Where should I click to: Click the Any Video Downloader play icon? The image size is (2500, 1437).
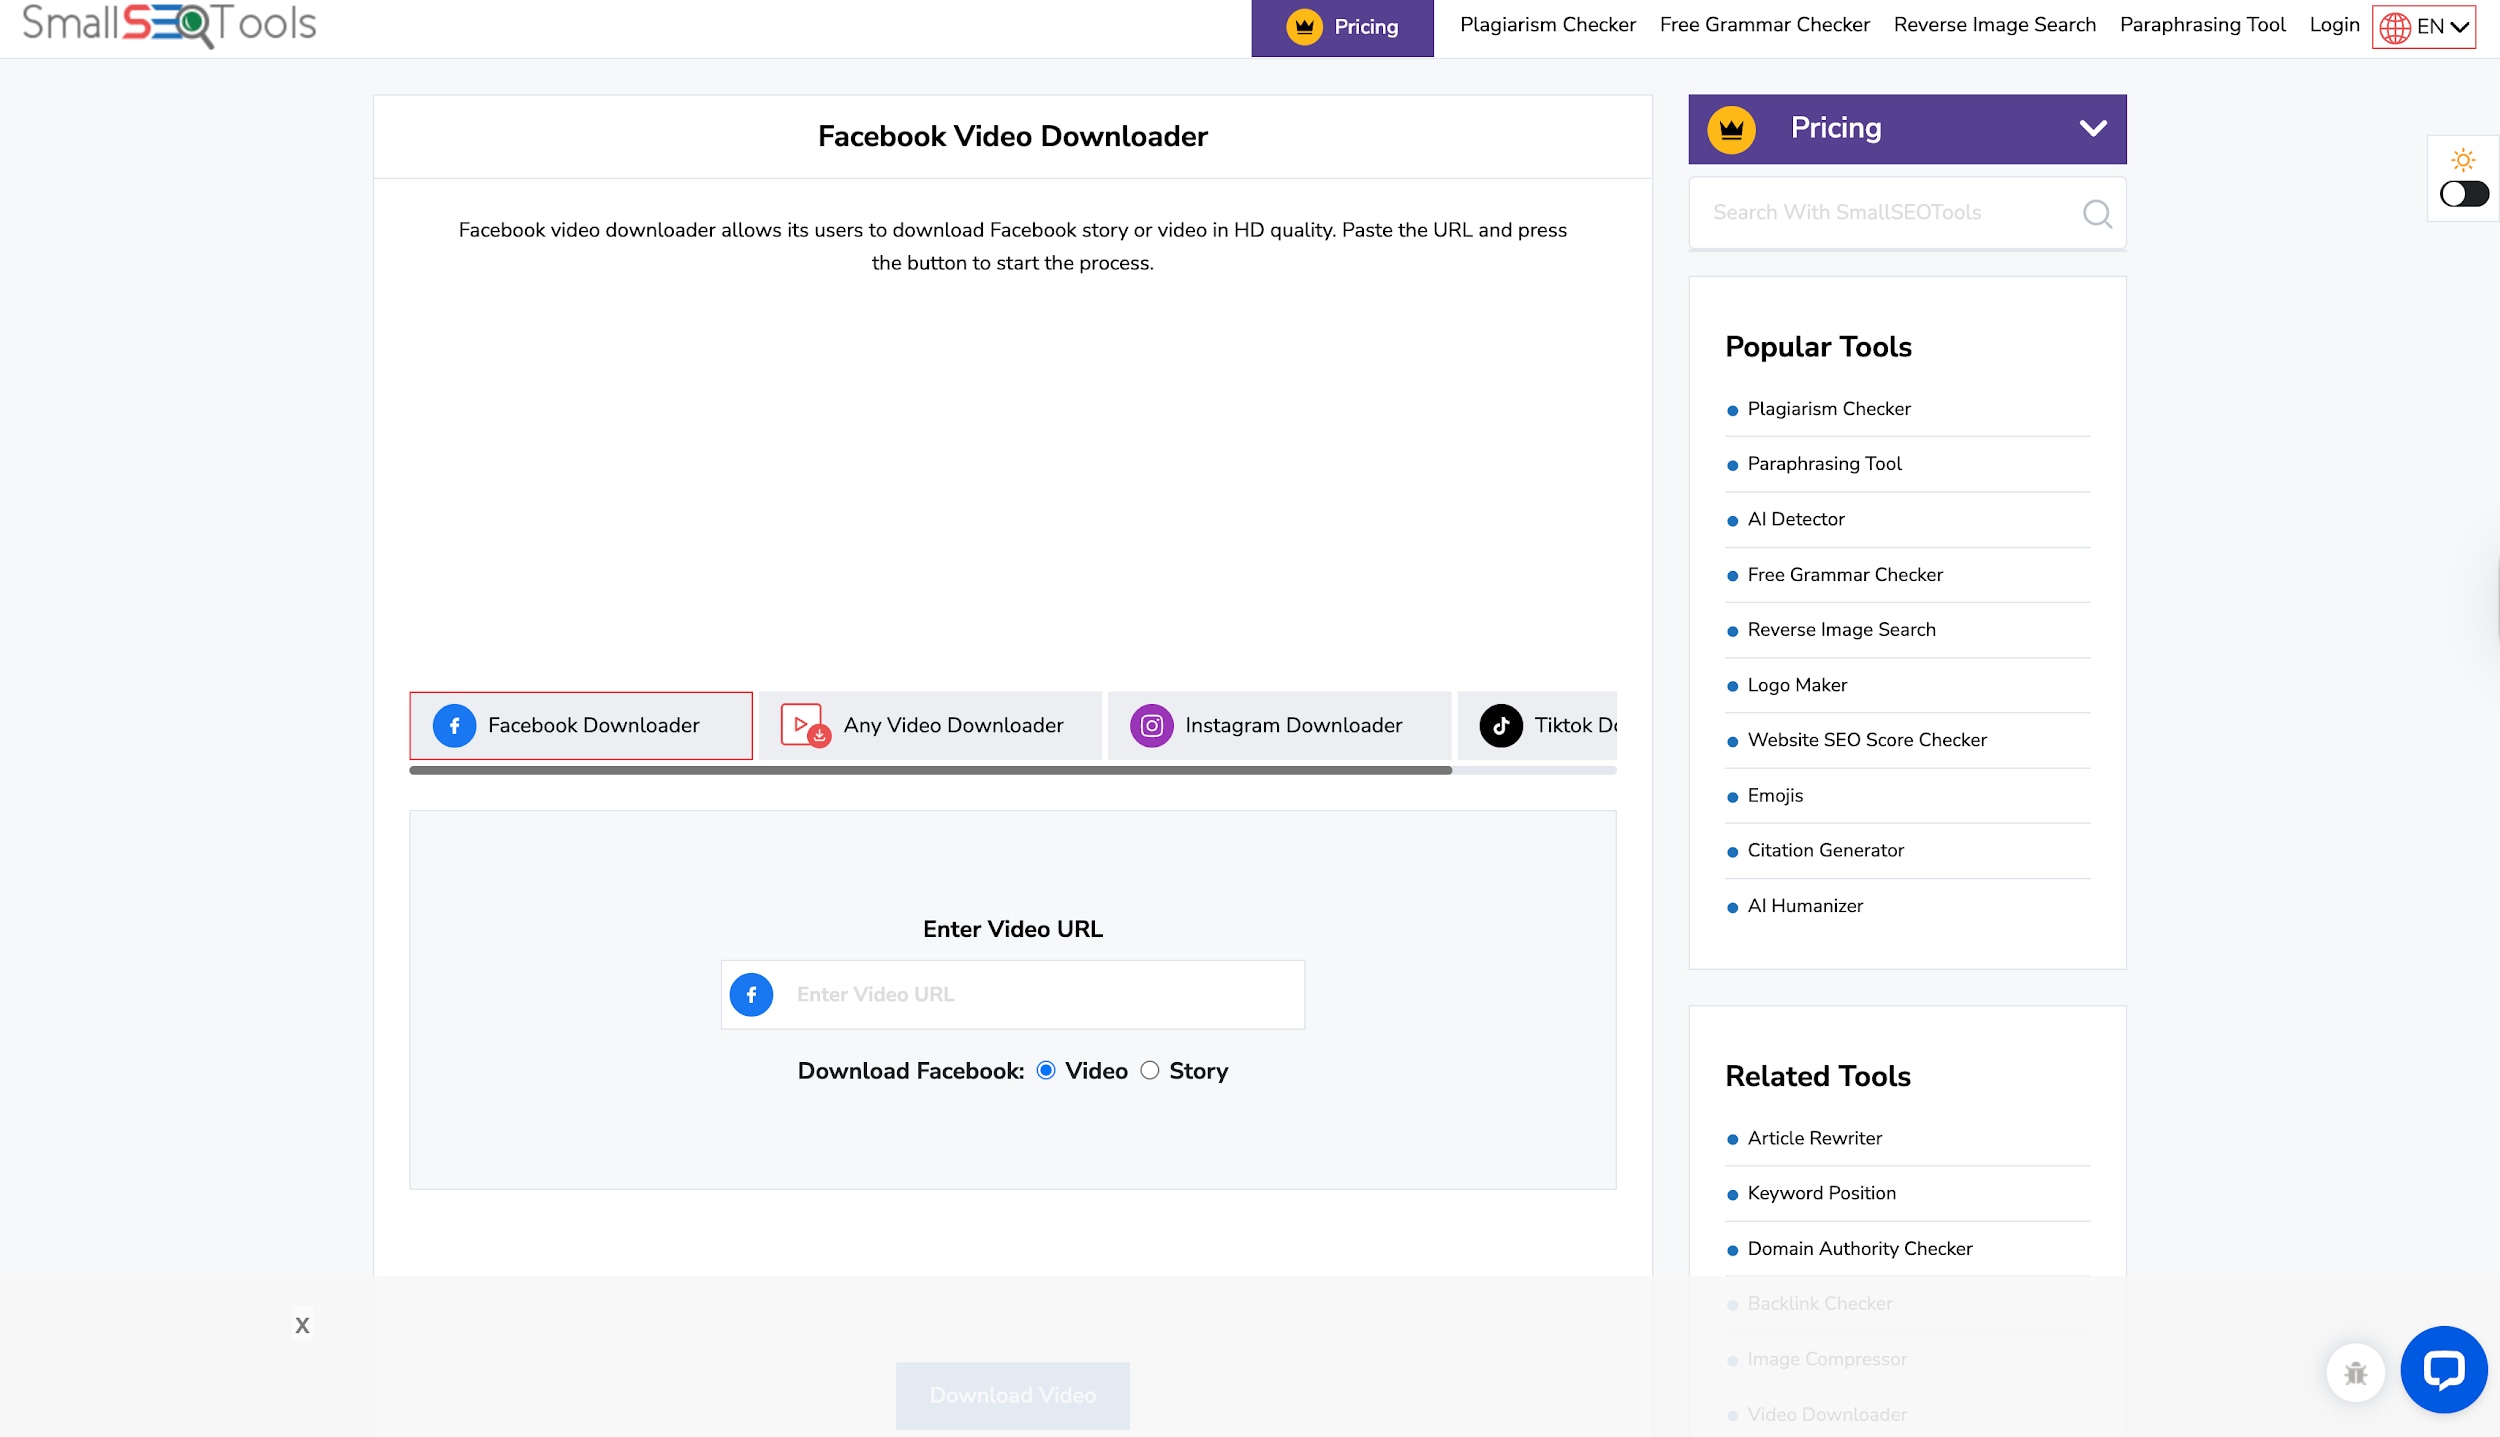point(801,725)
